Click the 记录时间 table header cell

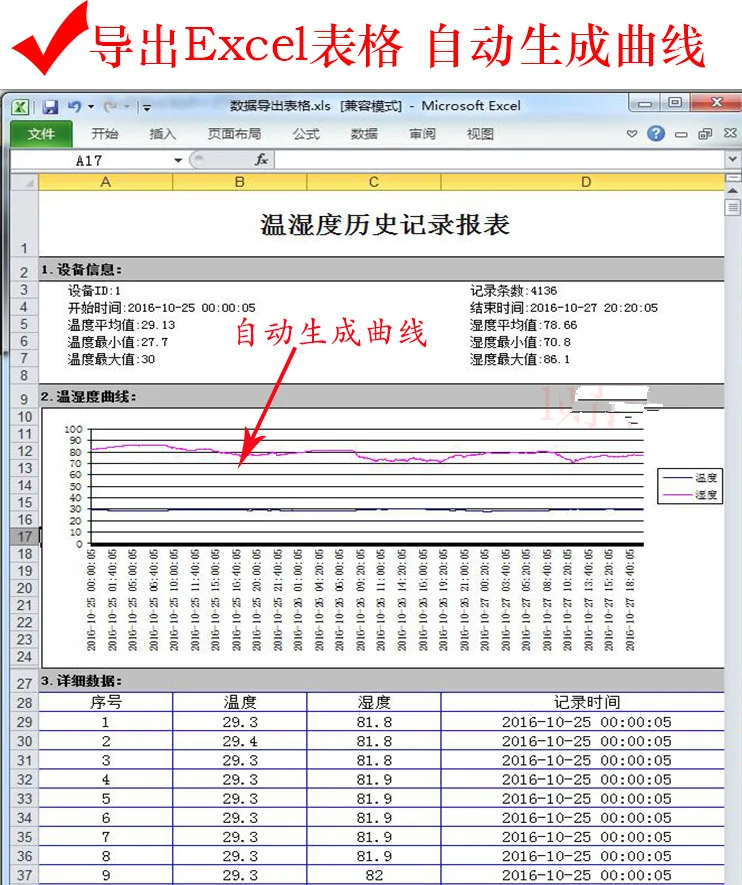[x=583, y=703]
